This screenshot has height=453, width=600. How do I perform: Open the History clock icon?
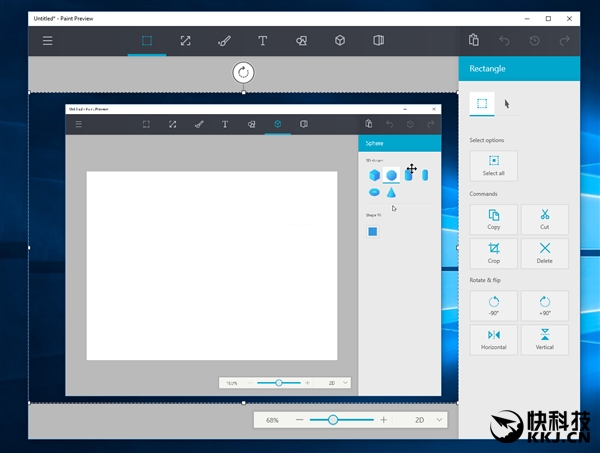tap(535, 41)
